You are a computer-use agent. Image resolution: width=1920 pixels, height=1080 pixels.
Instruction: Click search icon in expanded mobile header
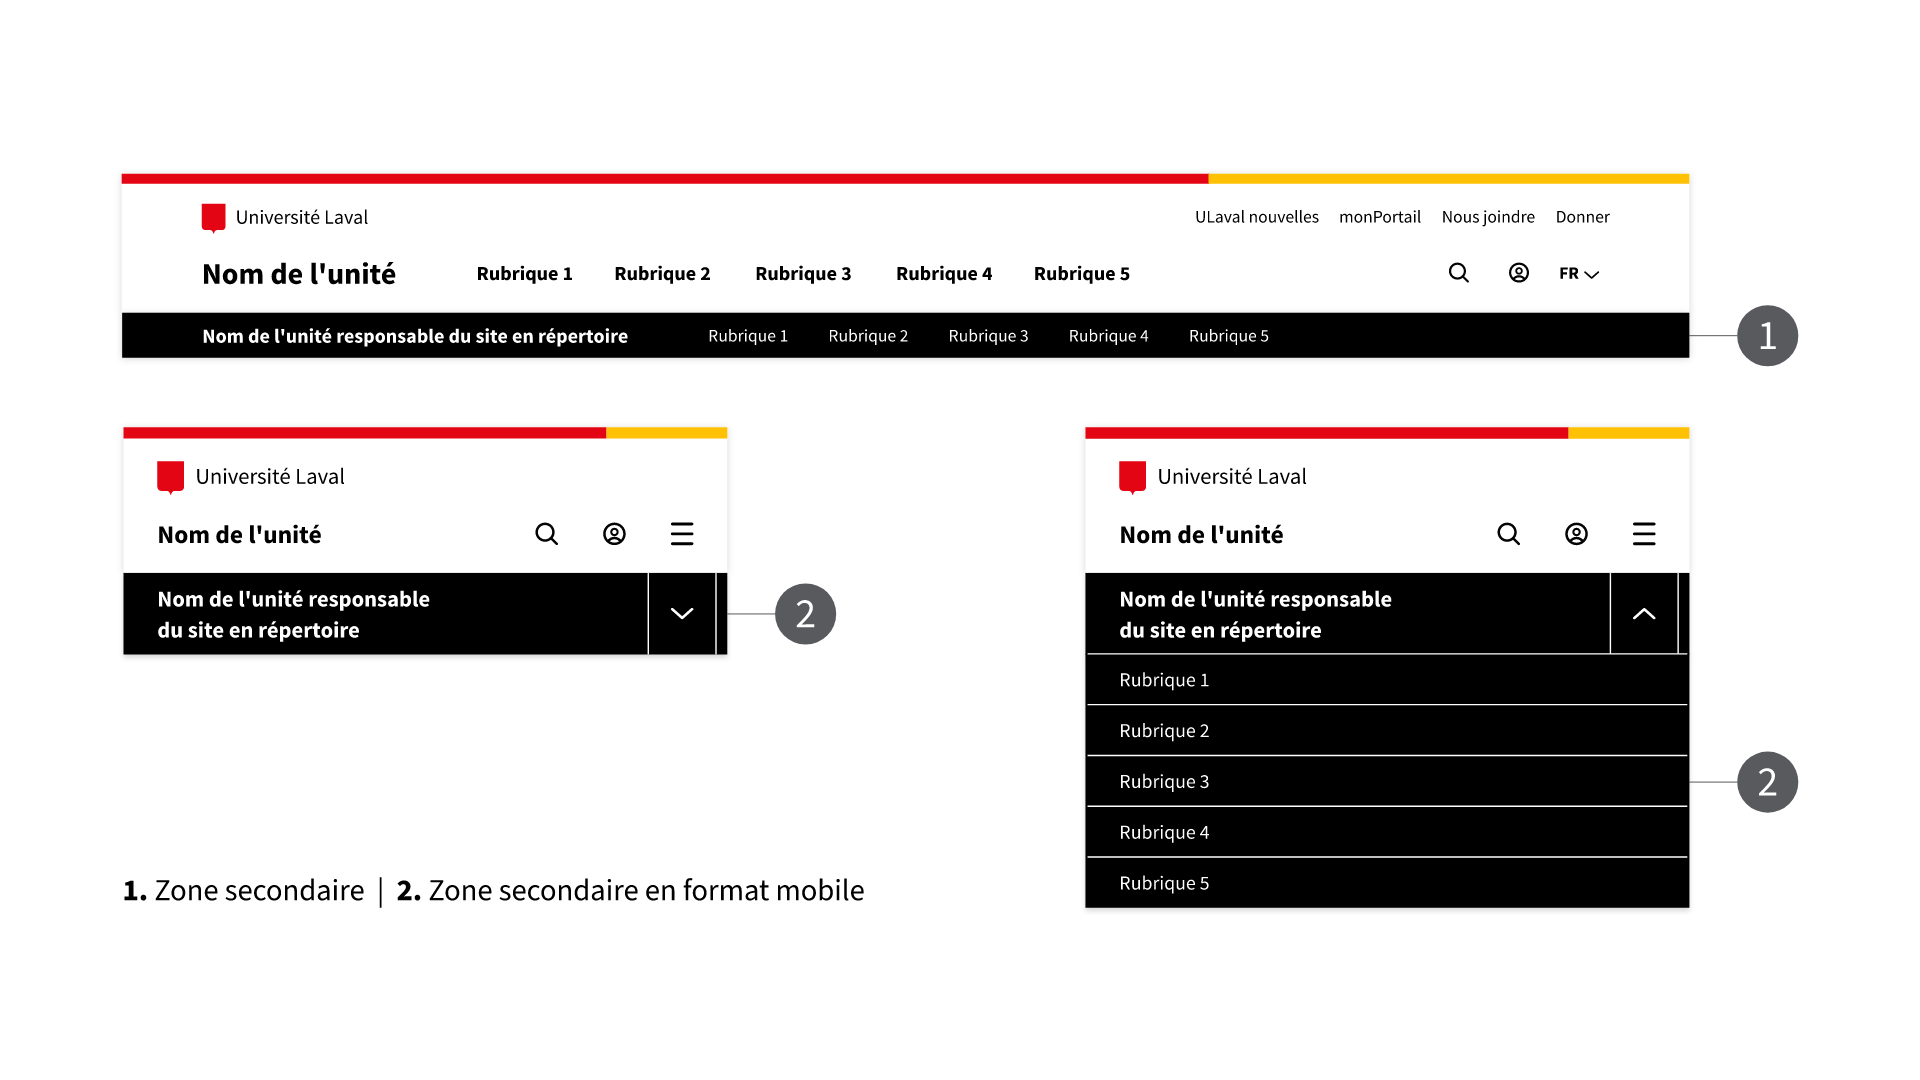pos(1508,534)
